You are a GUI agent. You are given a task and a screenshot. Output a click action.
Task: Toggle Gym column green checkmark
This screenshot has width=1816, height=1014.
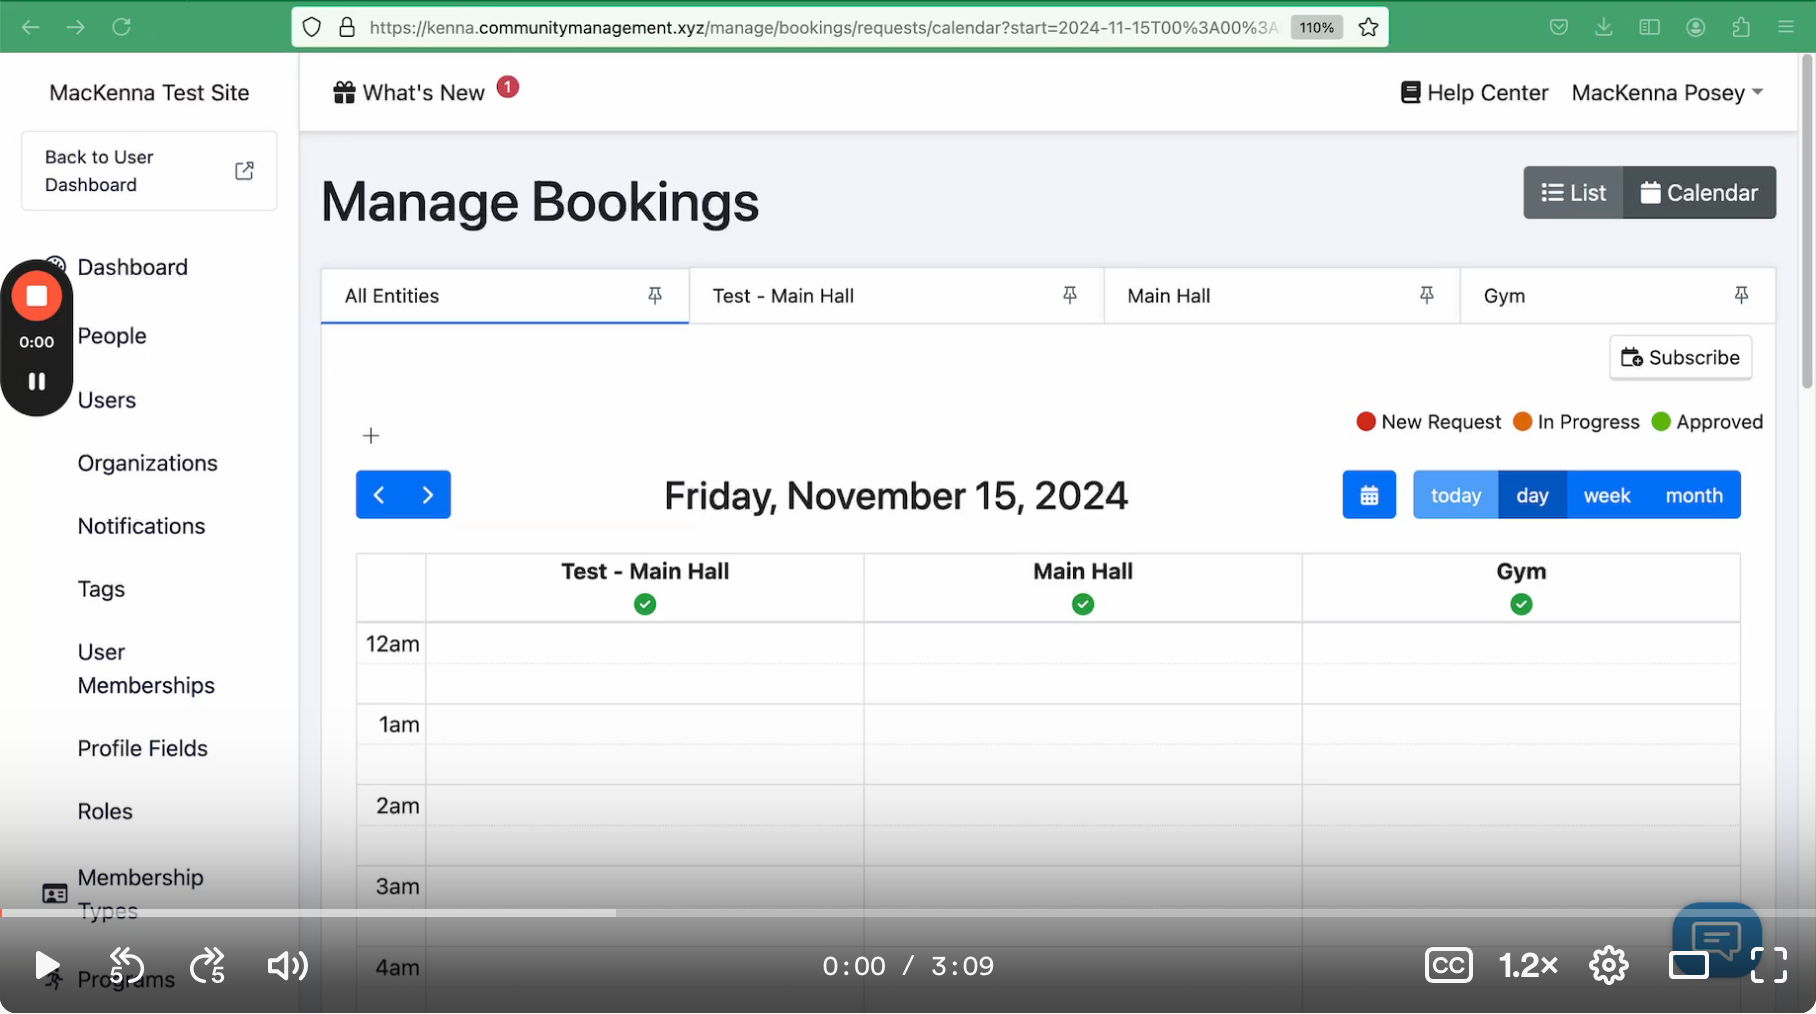(1521, 604)
